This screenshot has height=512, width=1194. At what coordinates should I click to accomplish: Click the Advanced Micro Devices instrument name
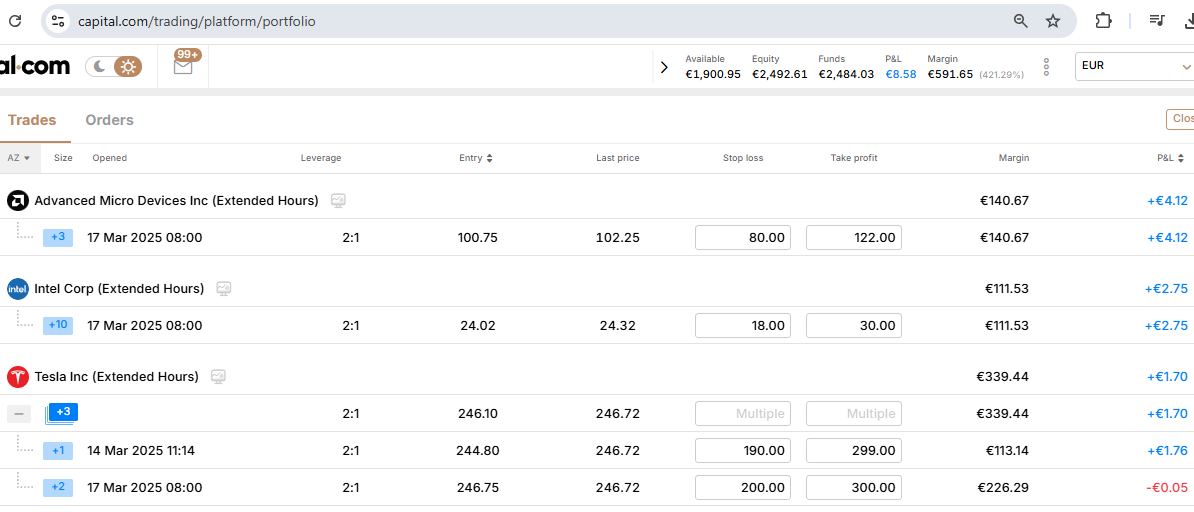[176, 201]
